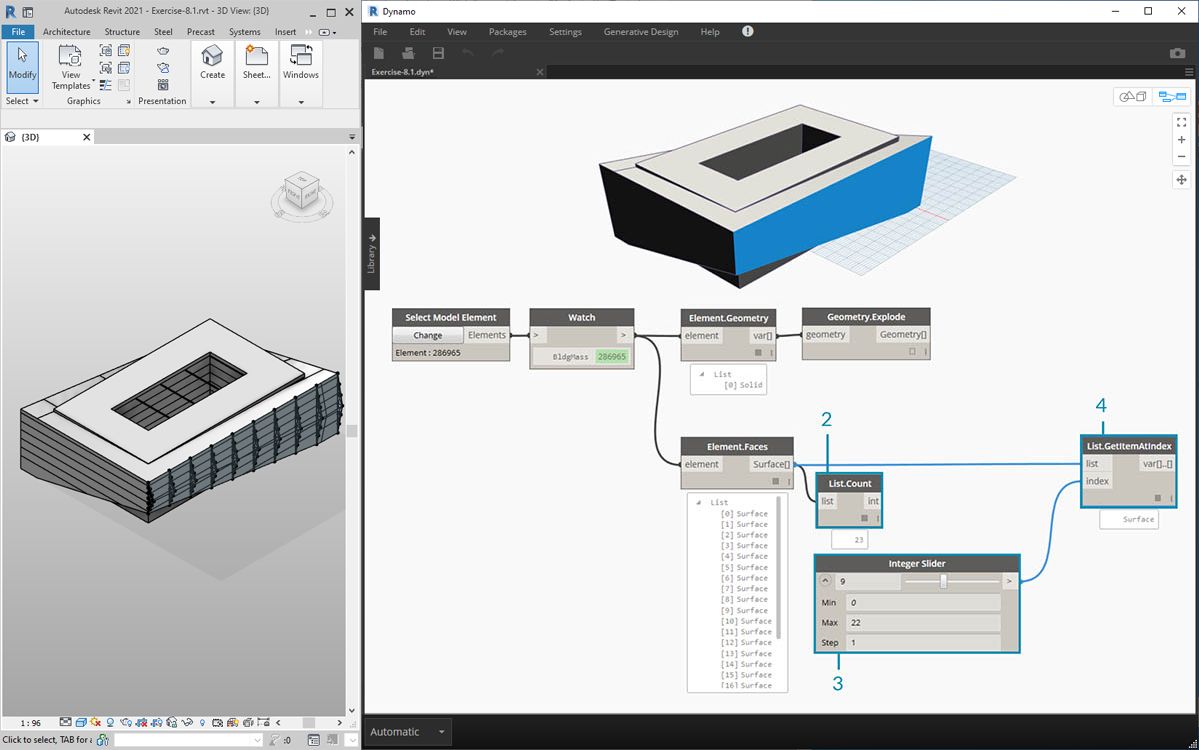This screenshot has width=1199, height=750.
Task: Click the Zoom In plus button
Action: pos(1181,140)
